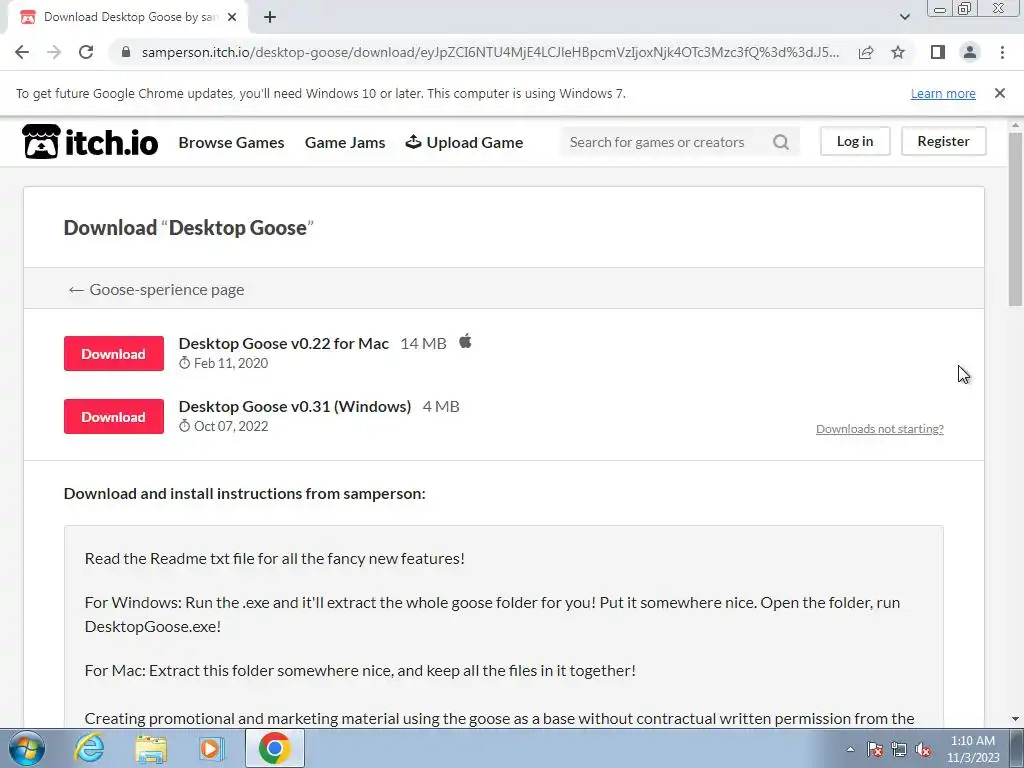Viewport: 1024px width, 768px height.
Task: Open the tab search chevron
Action: (x=904, y=17)
